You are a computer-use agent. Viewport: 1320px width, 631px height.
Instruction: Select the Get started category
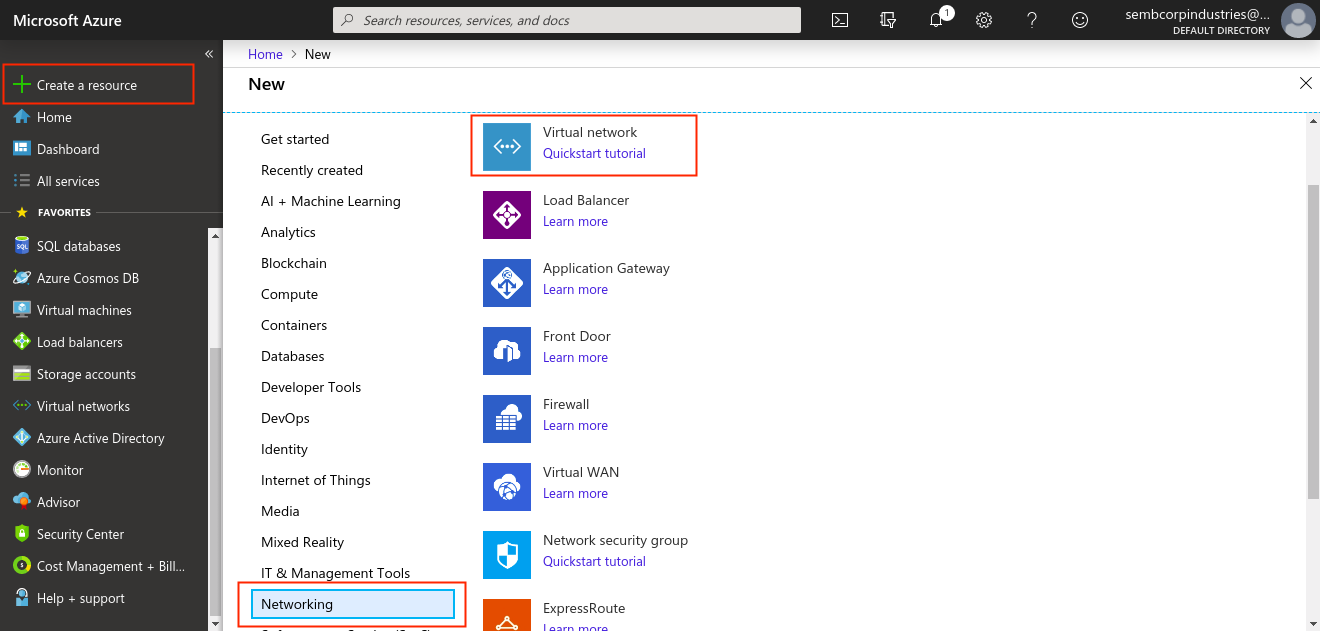pos(295,139)
